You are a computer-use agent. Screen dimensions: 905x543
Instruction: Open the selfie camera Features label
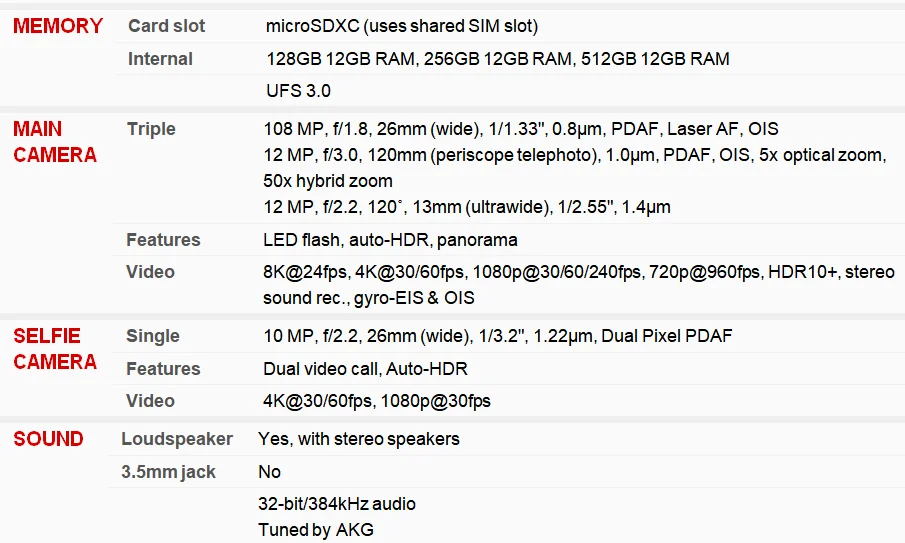pos(163,368)
